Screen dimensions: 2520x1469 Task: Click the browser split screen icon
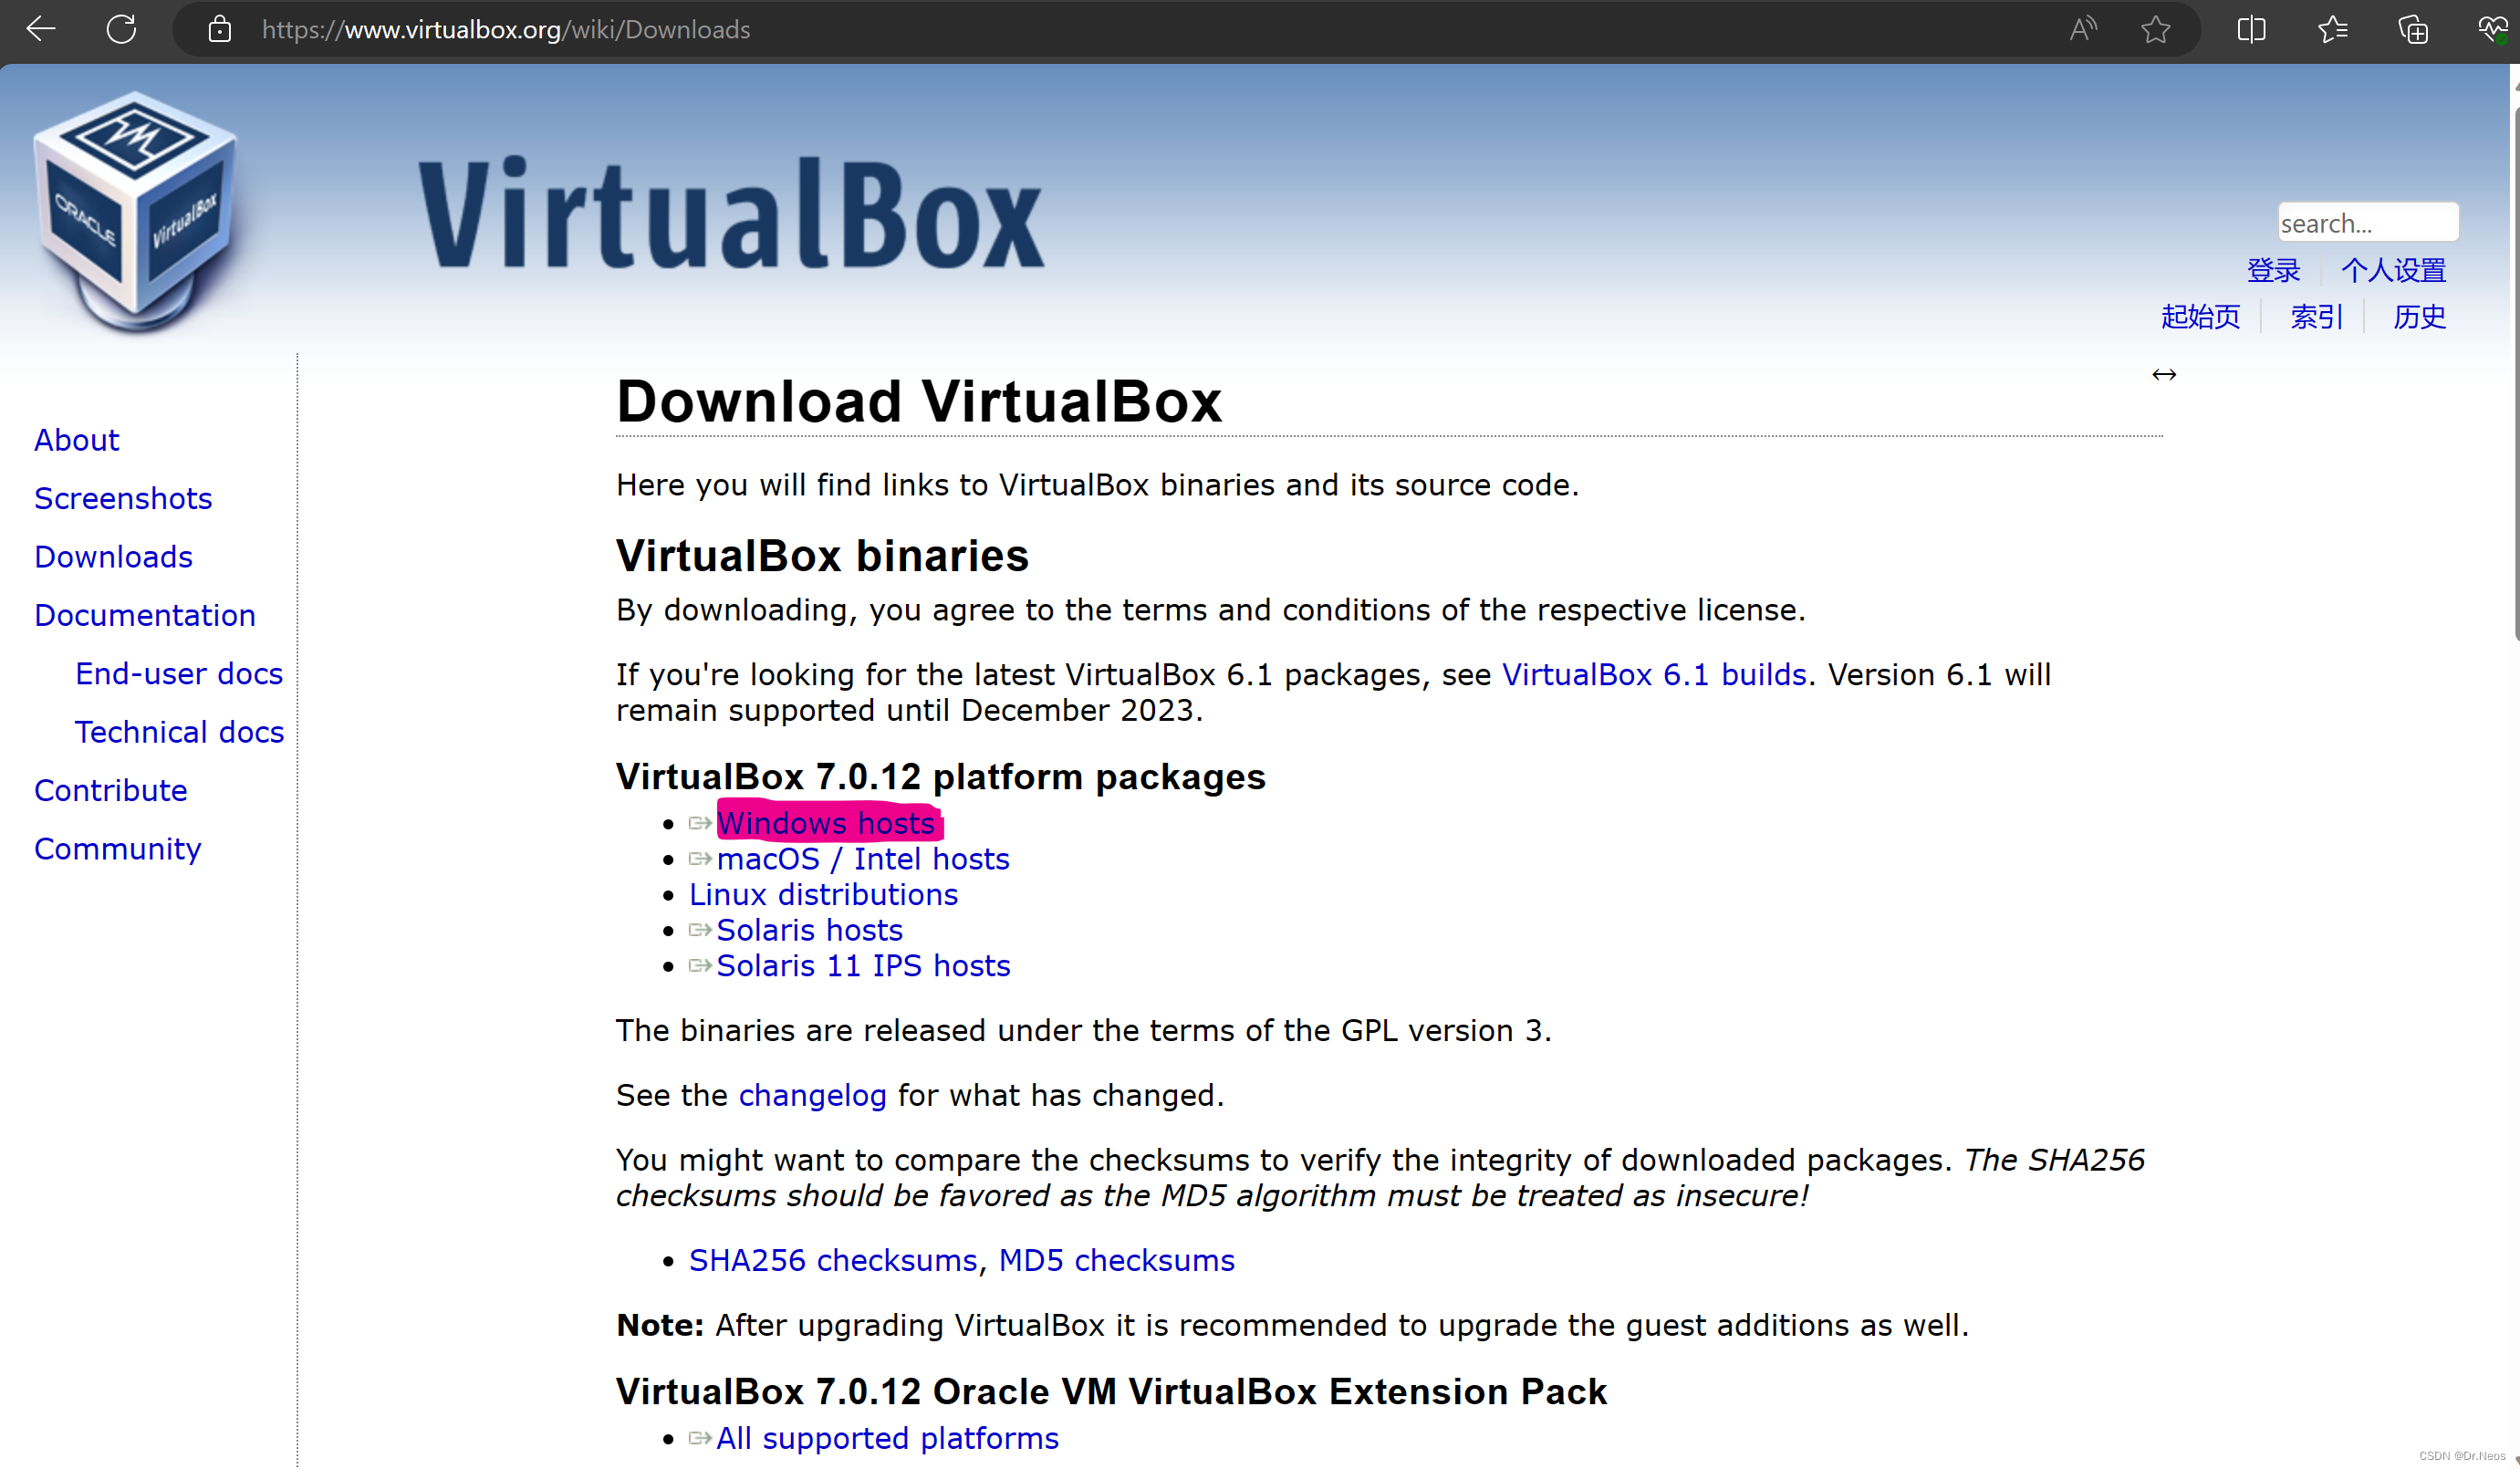2253,30
